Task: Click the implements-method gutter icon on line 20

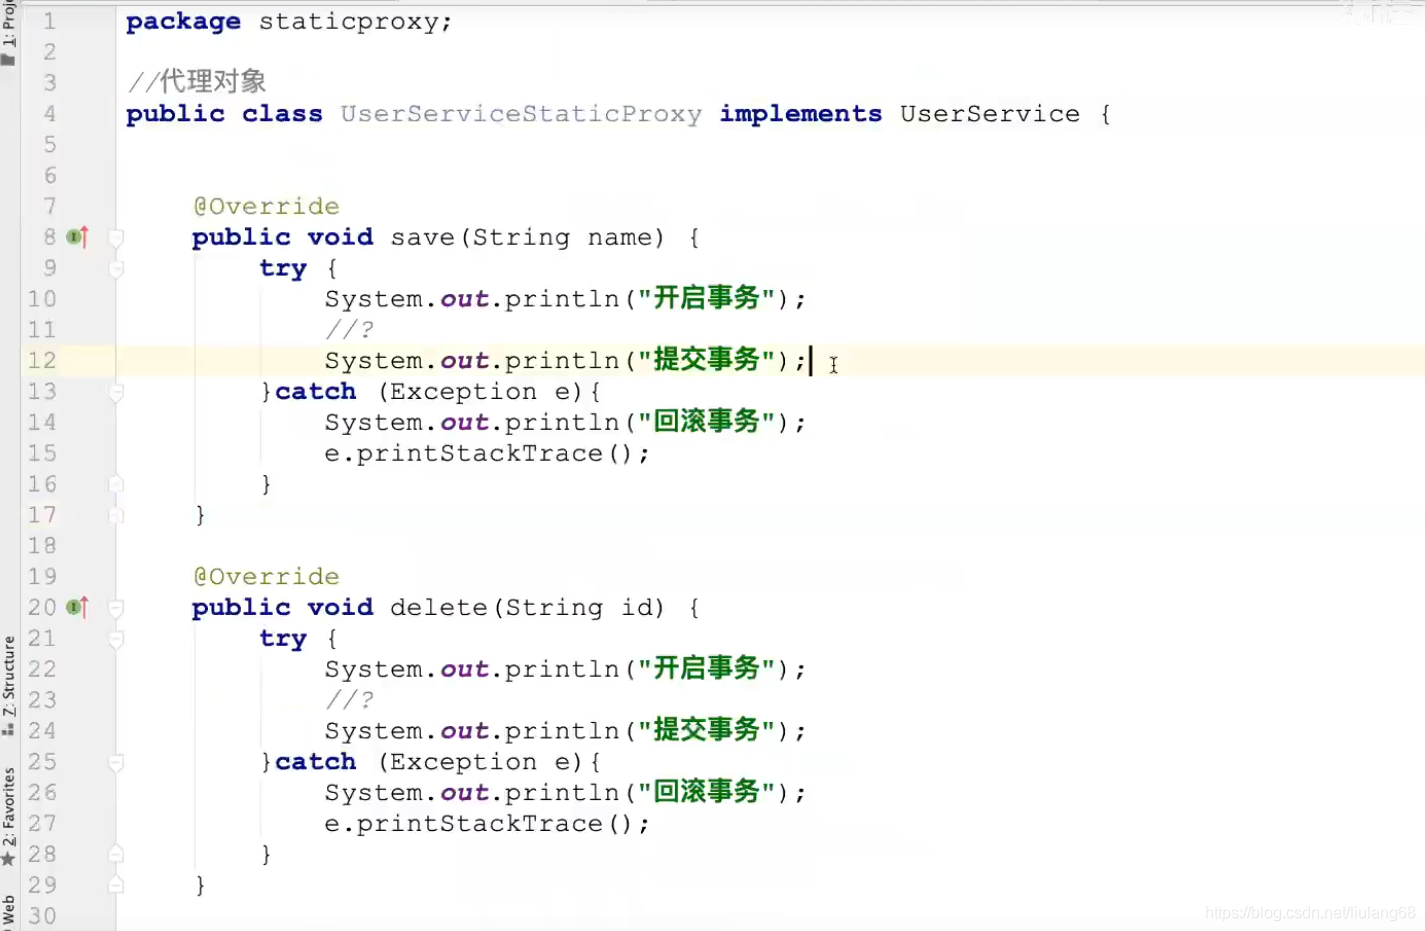Action: (78, 607)
